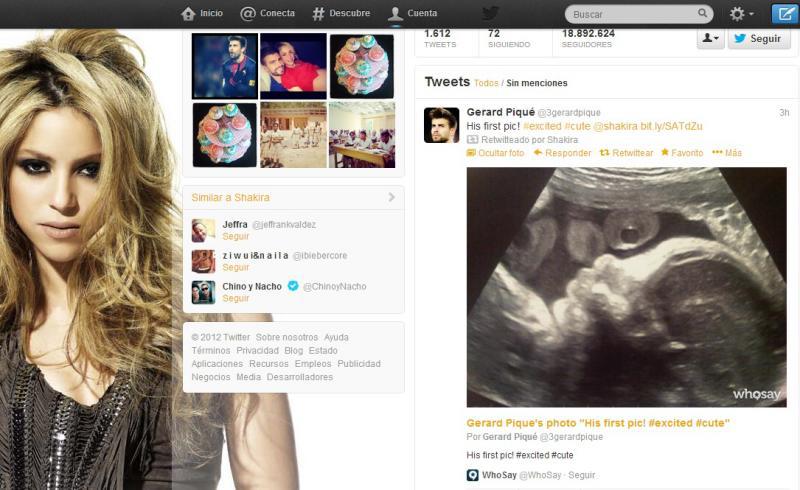Open the top-right cupcakes thumbnail
800x490 pixels.
click(x=362, y=66)
